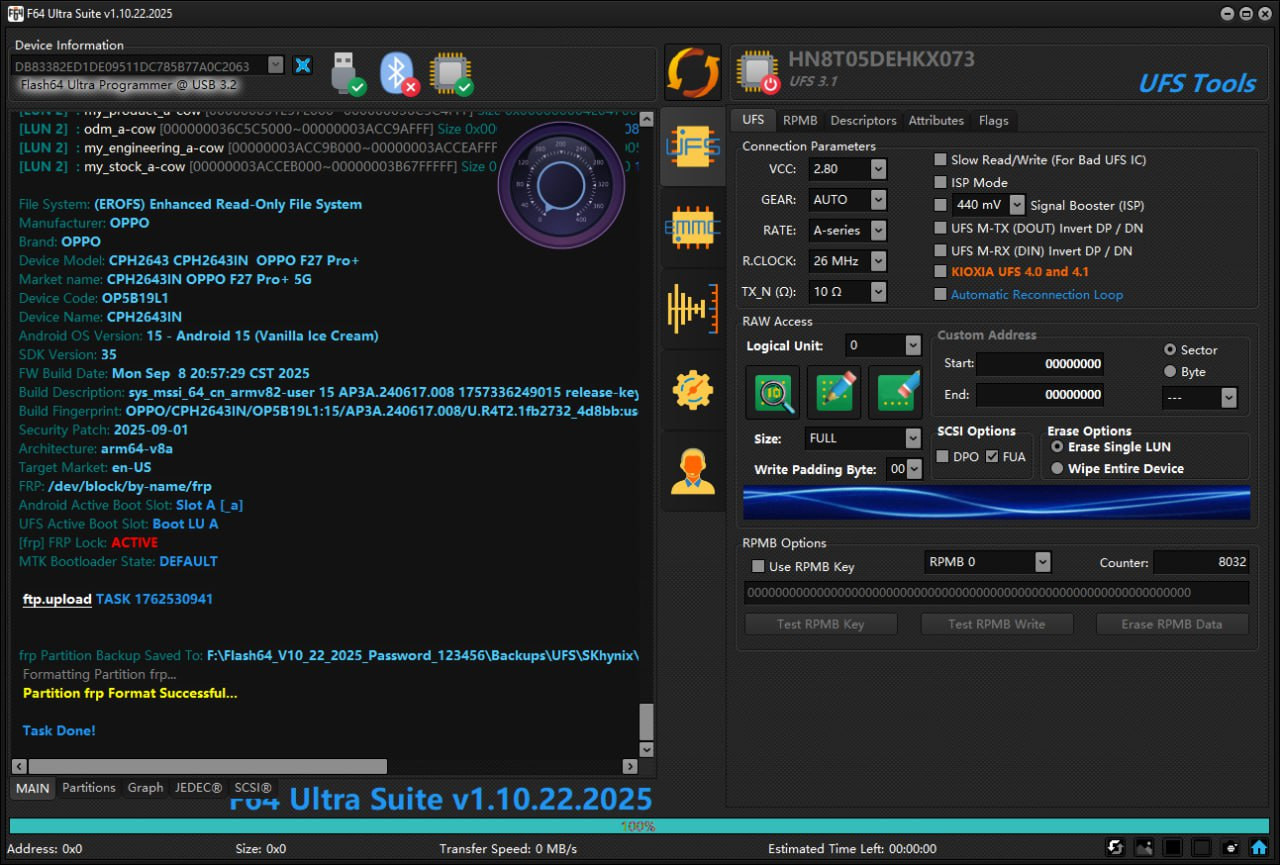Click the camera screenshot icon in status bar

1231,848
